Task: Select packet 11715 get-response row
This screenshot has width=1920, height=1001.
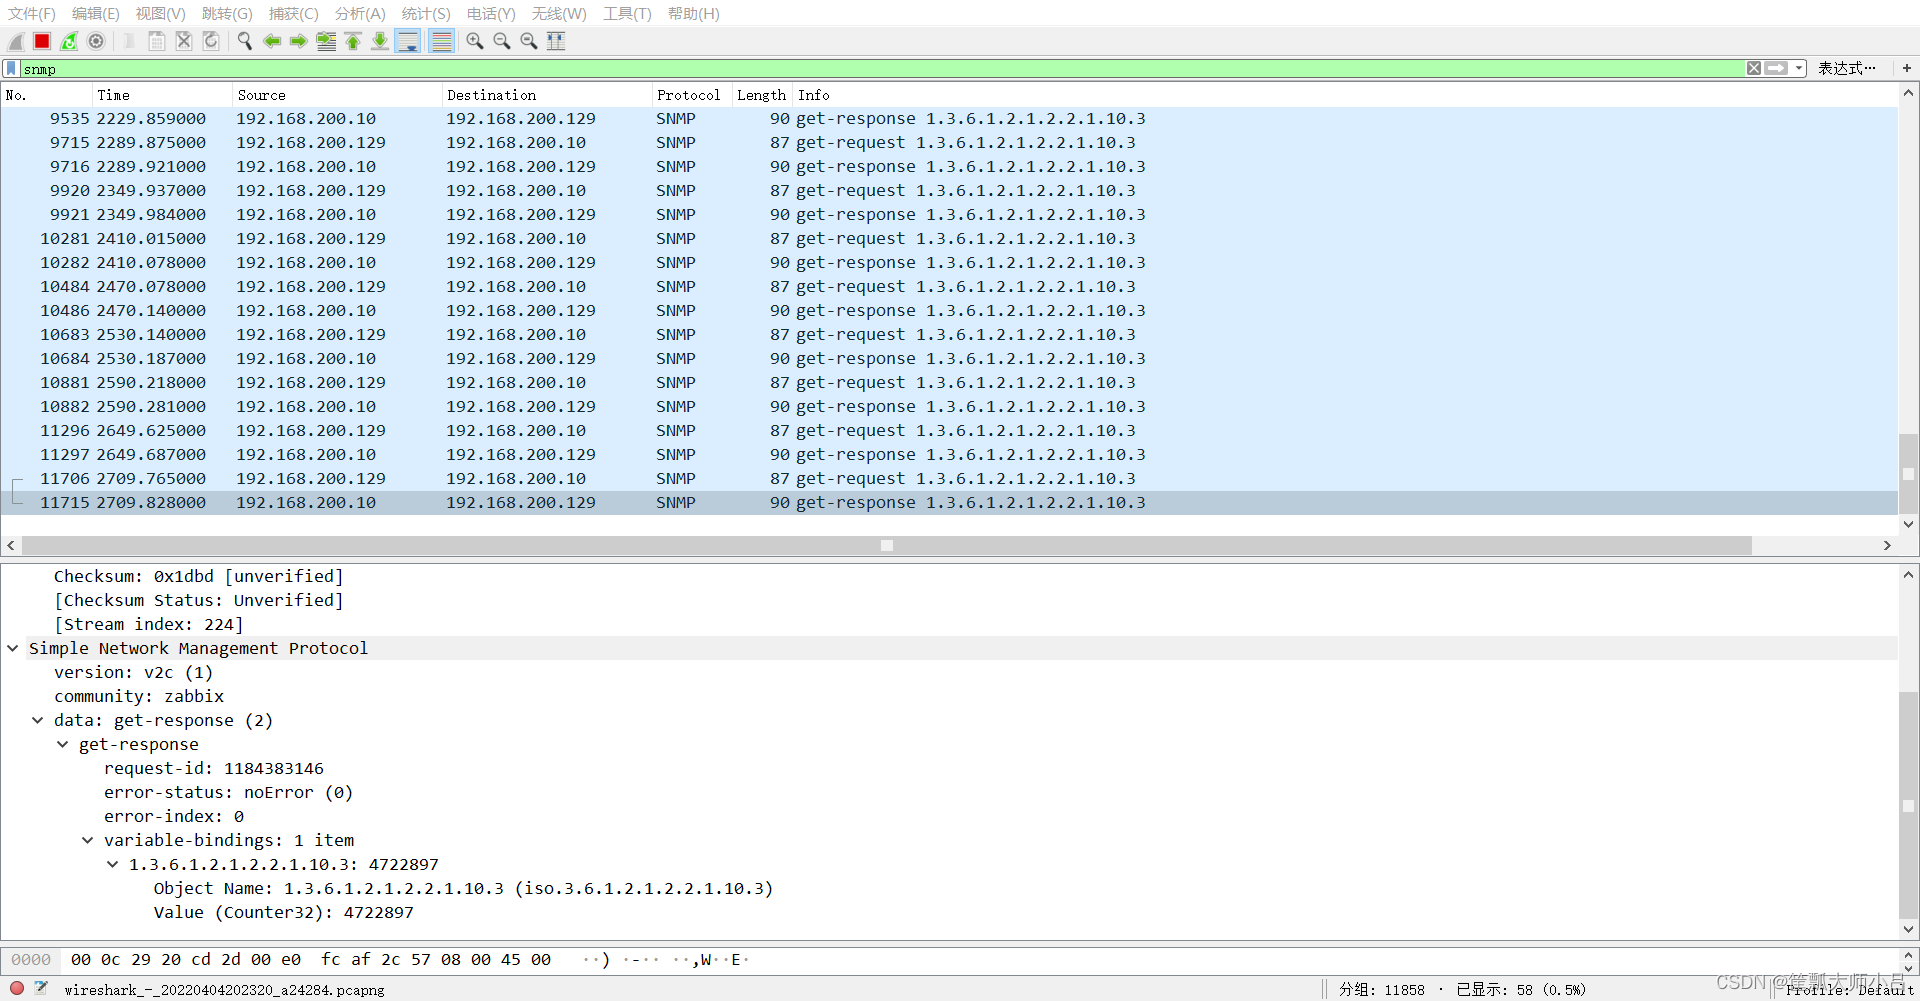Action: point(949,502)
